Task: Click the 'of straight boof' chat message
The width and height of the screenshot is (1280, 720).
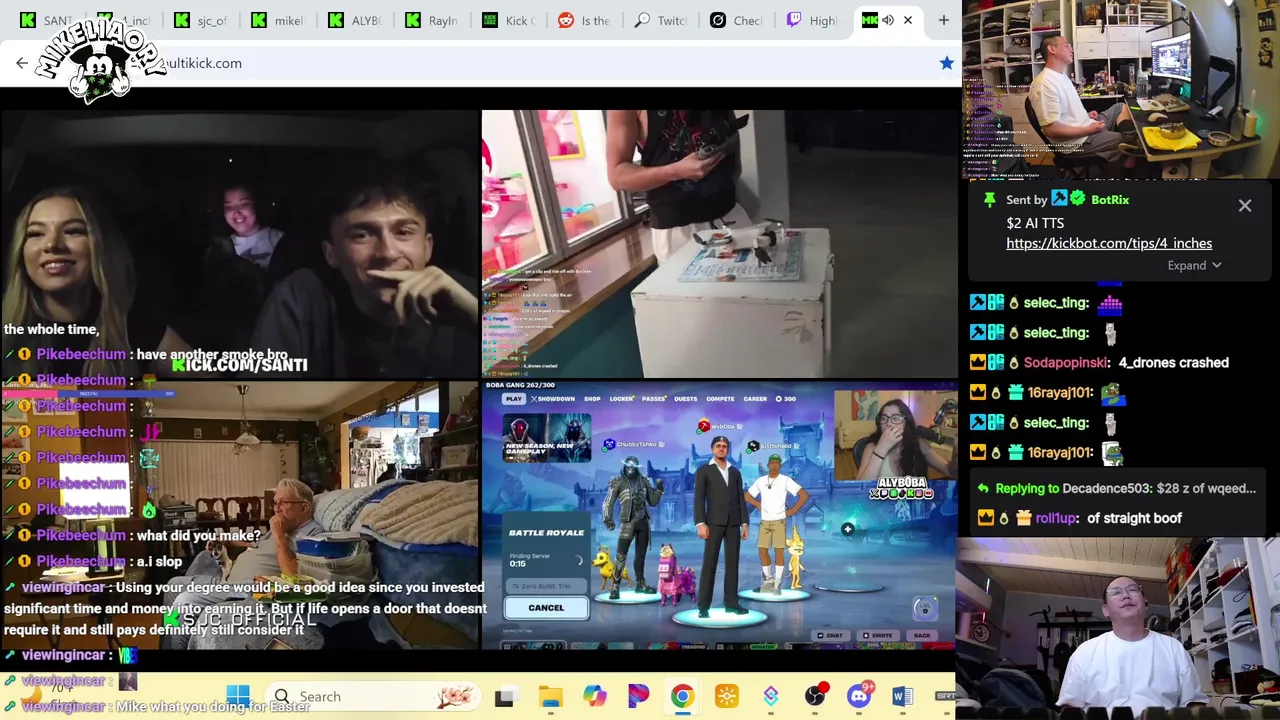Action: click(x=1134, y=518)
